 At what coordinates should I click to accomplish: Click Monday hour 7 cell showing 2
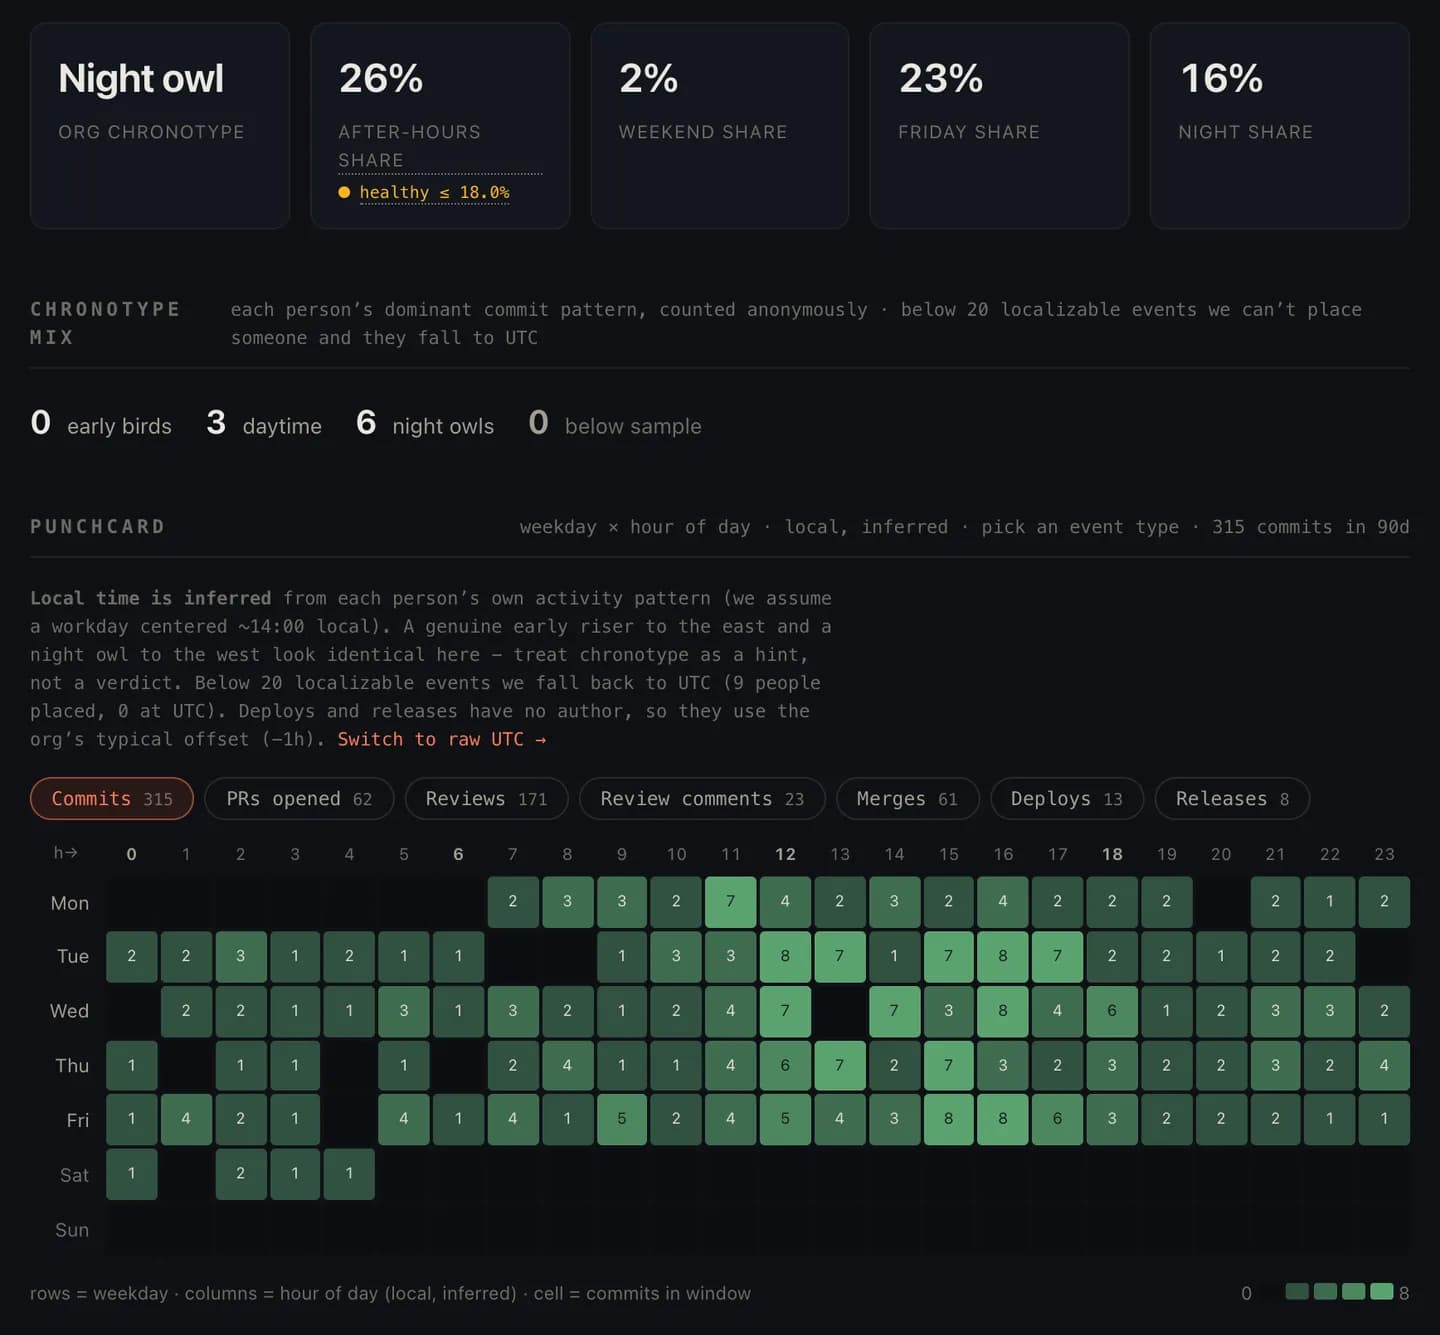[513, 901]
